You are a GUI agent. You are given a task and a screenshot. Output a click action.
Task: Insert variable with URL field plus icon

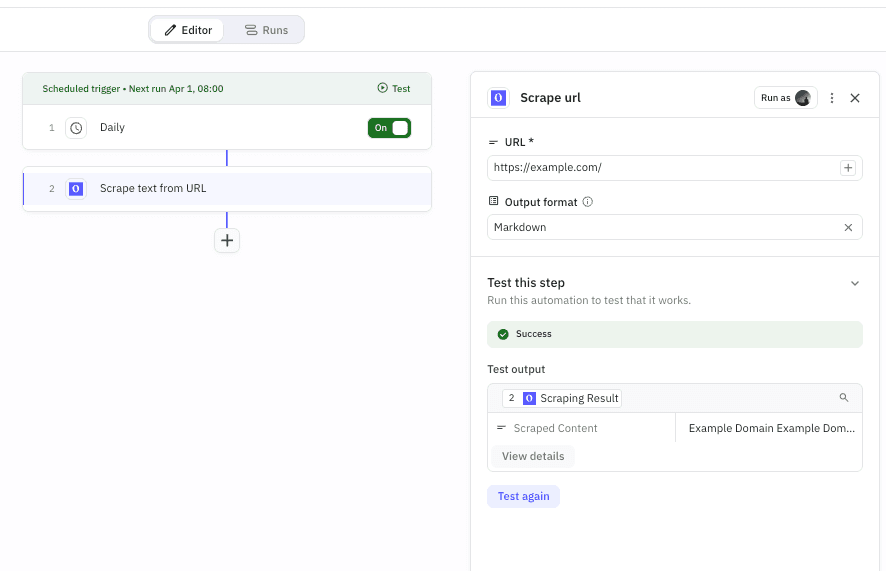(848, 168)
